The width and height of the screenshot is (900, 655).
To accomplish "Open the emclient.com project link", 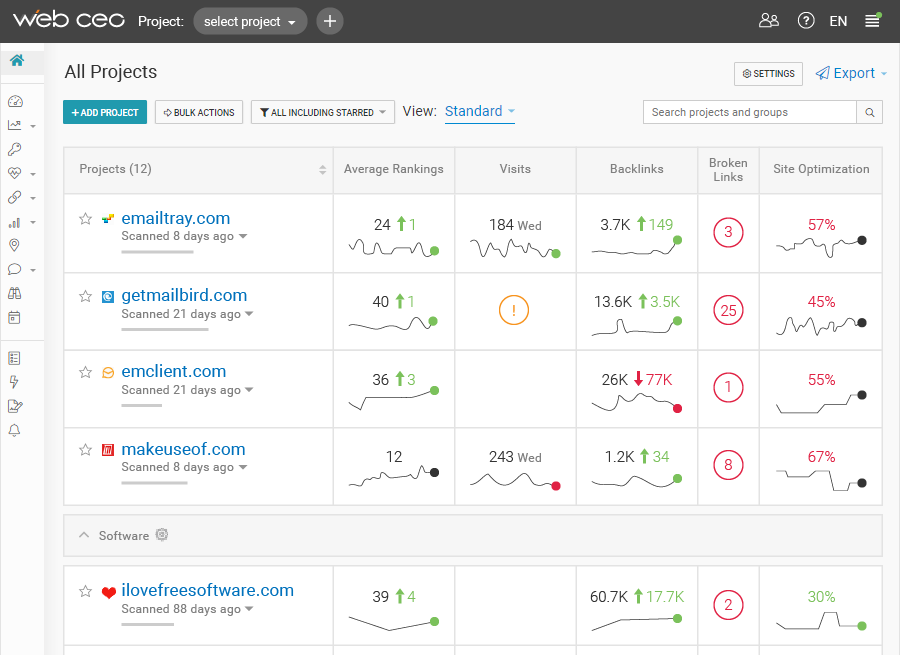I will [174, 372].
